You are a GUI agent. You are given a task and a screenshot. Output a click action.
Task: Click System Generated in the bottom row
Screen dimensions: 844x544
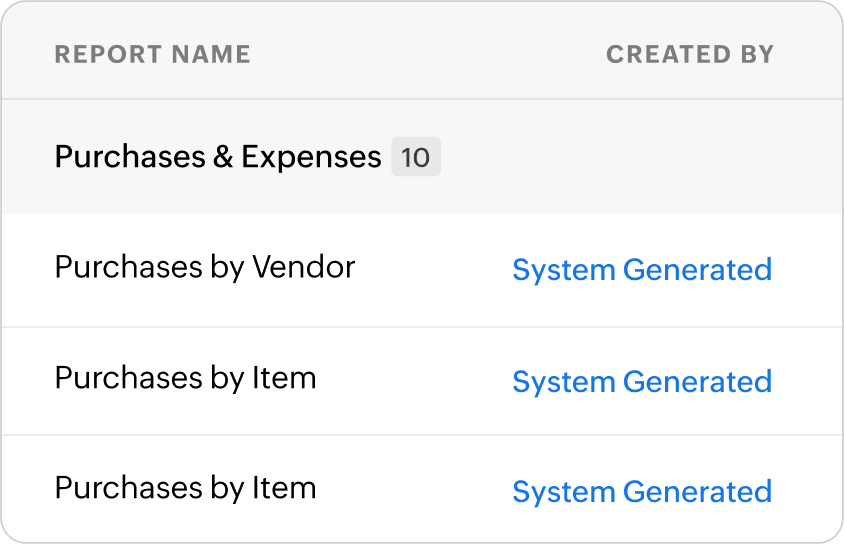point(641,492)
